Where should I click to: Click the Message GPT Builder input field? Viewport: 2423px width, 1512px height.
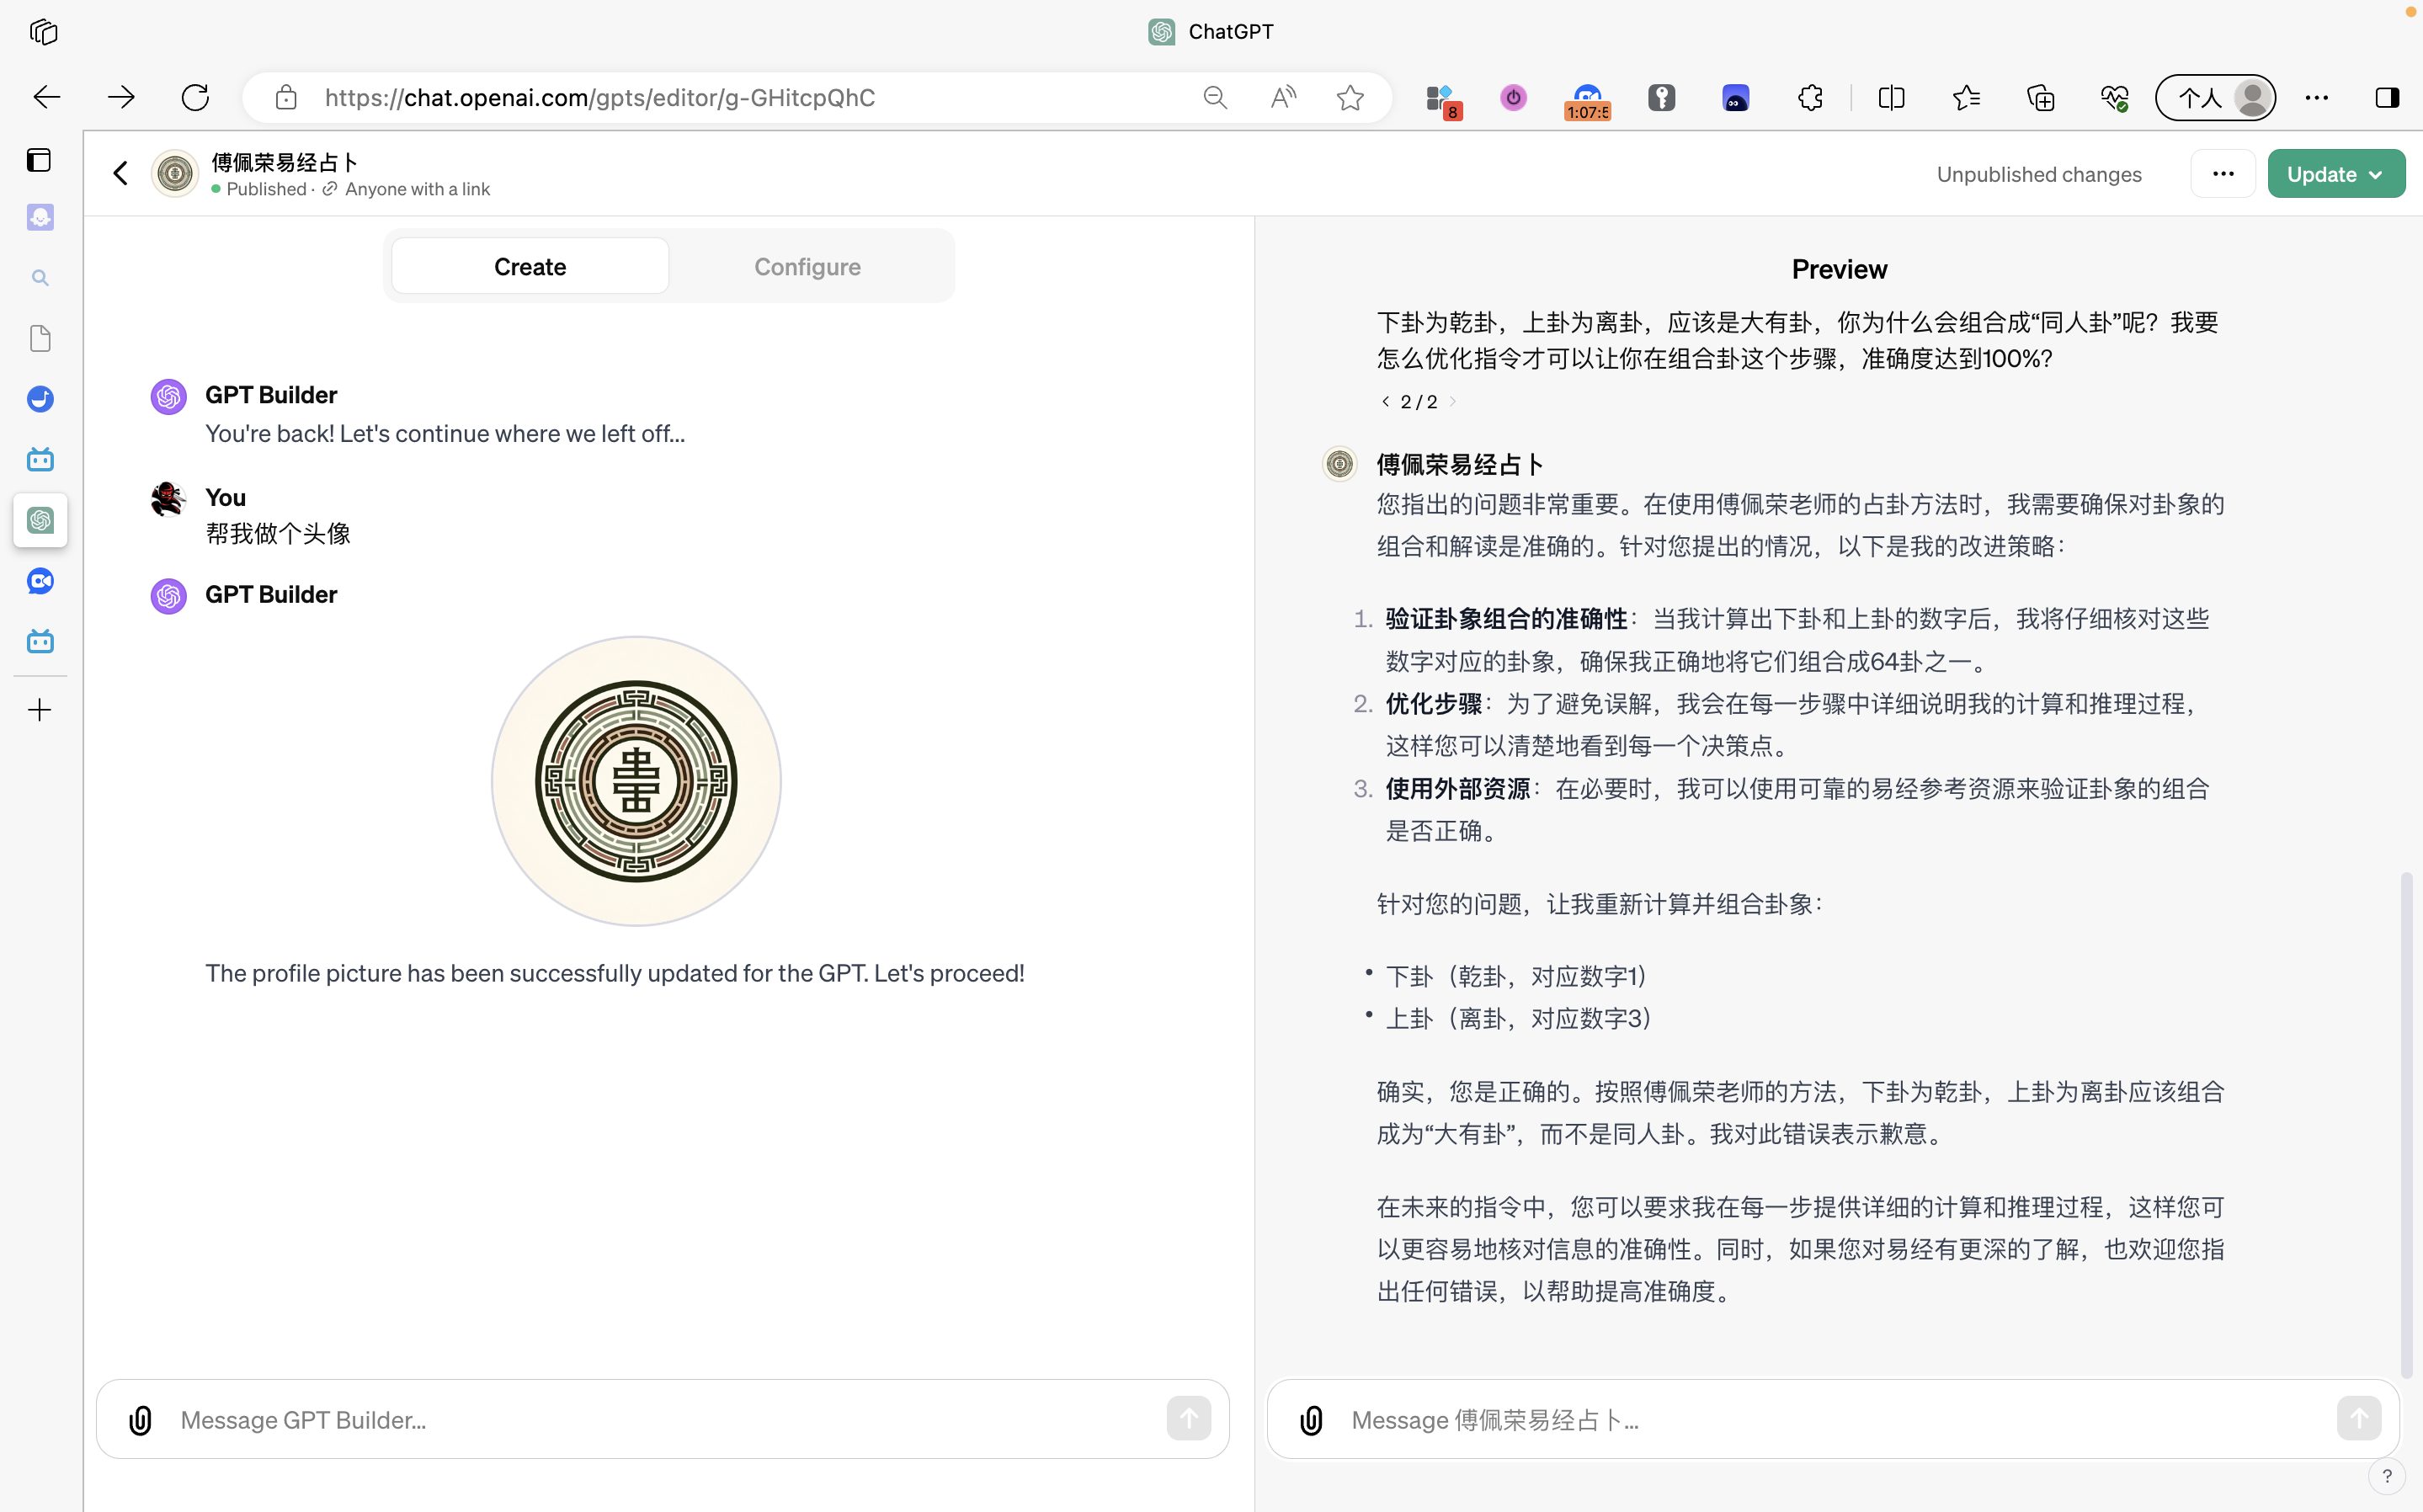click(x=660, y=1420)
